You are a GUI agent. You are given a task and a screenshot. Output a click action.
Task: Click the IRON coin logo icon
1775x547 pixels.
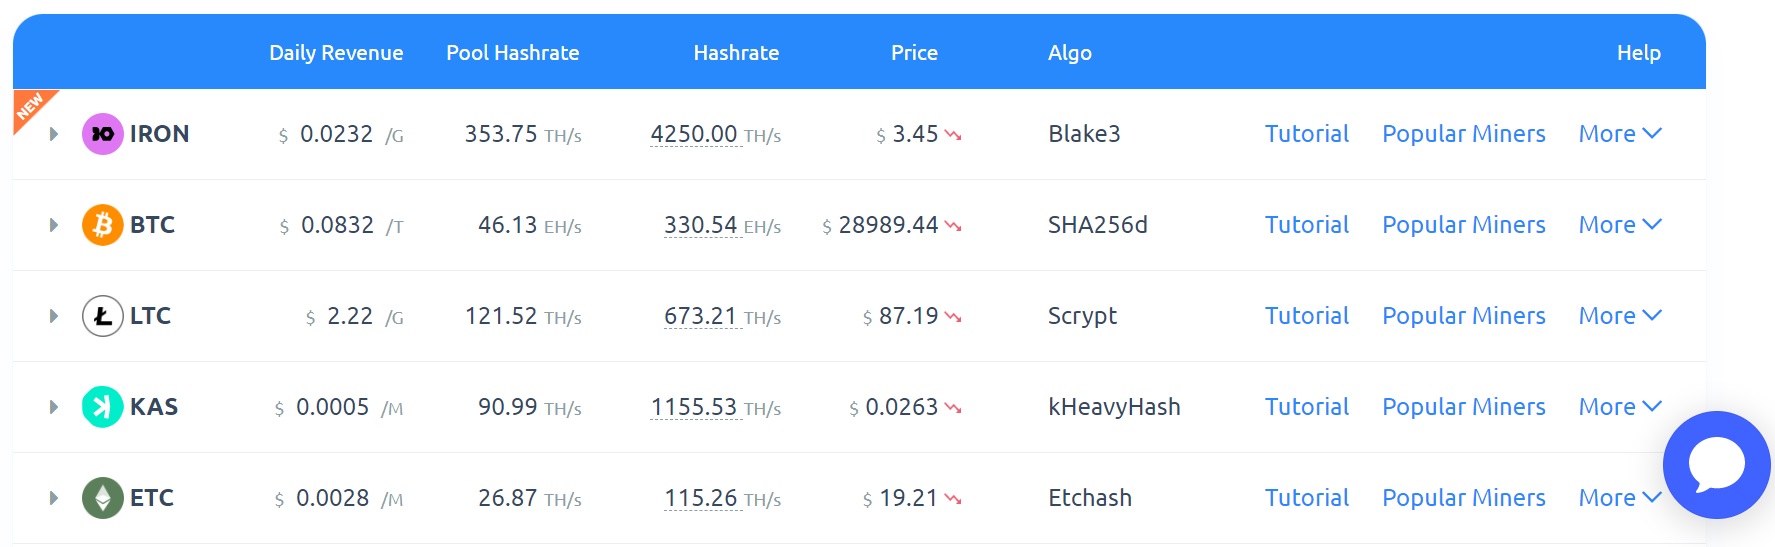102,134
